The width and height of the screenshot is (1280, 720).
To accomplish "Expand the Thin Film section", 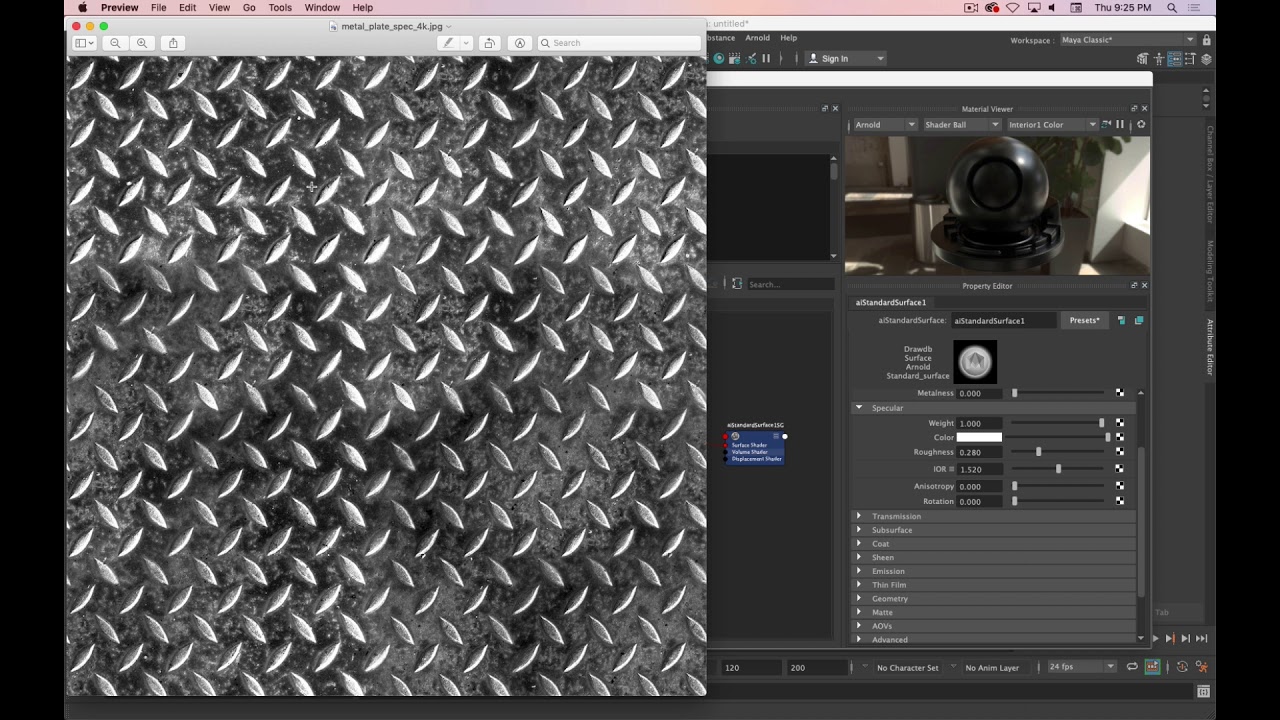I will 858,585.
